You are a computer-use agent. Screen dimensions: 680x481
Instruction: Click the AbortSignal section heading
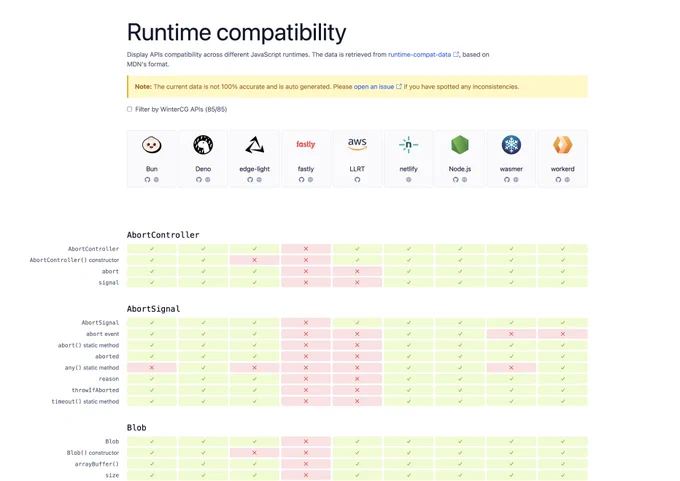pyautogui.click(x=153, y=309)
